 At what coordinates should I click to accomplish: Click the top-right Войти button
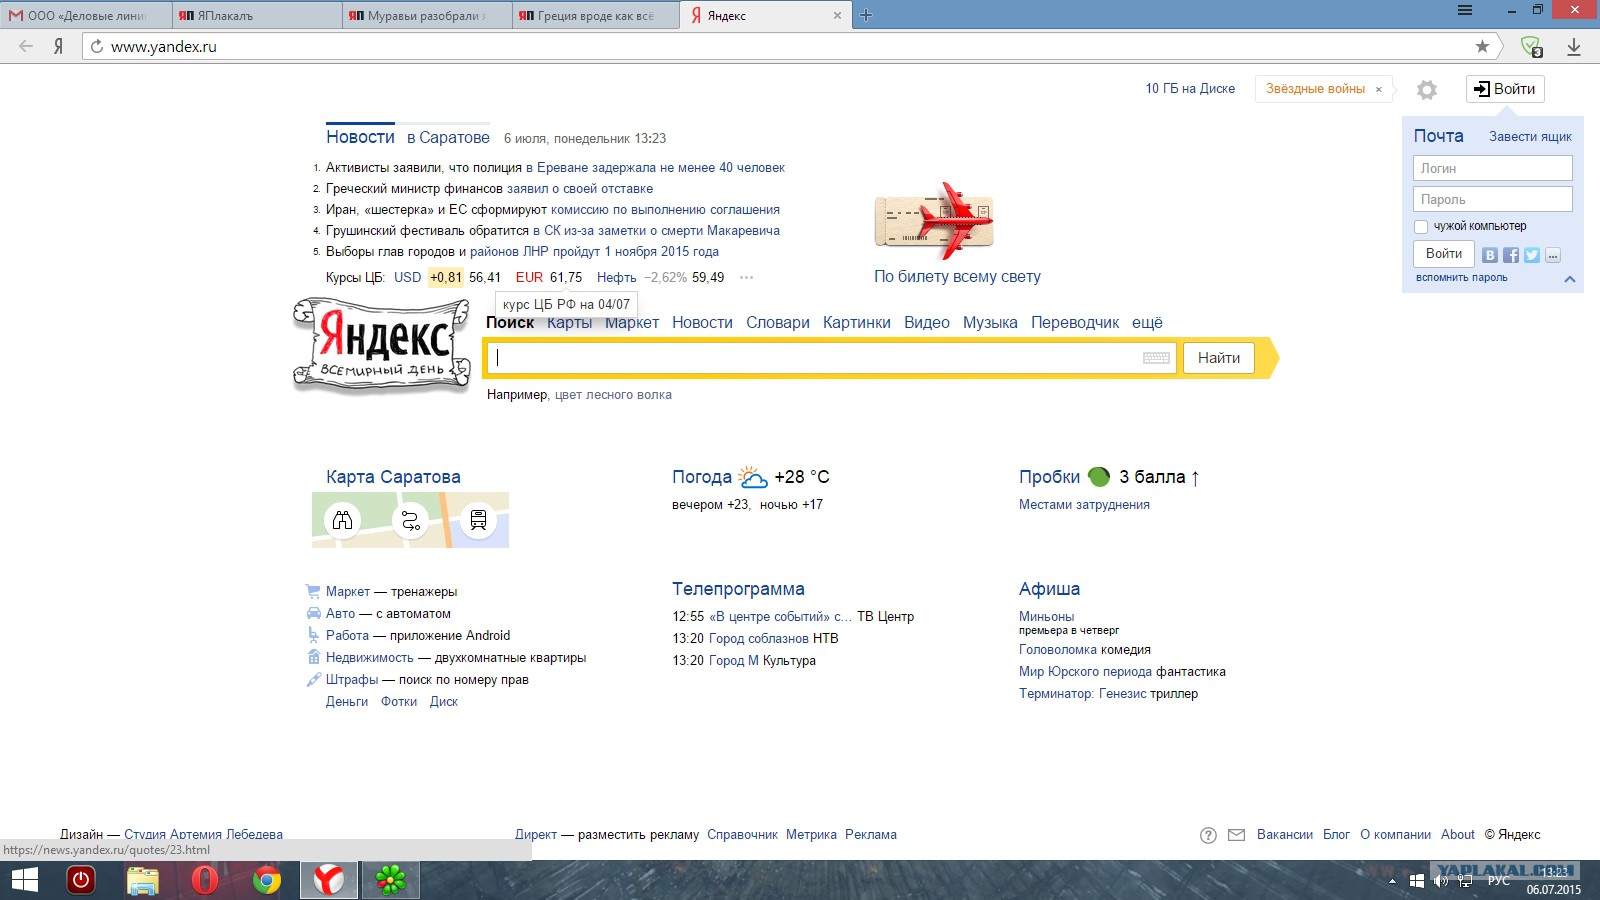[1505, 89]
